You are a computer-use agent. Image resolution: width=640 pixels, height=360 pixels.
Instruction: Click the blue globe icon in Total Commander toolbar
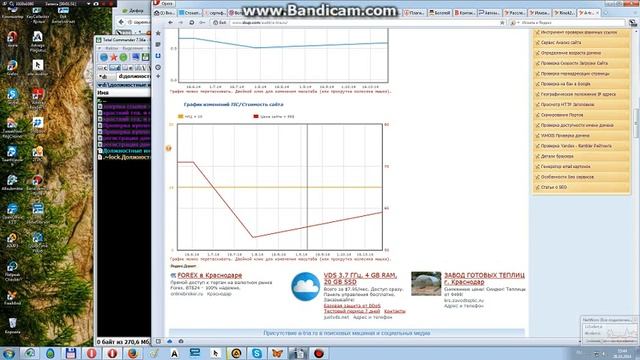[104, 57]
